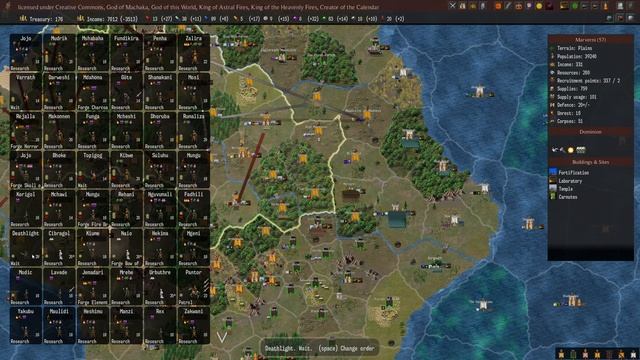
Task: Click the white statue icon near top-right corner
Action: (620, 6)
